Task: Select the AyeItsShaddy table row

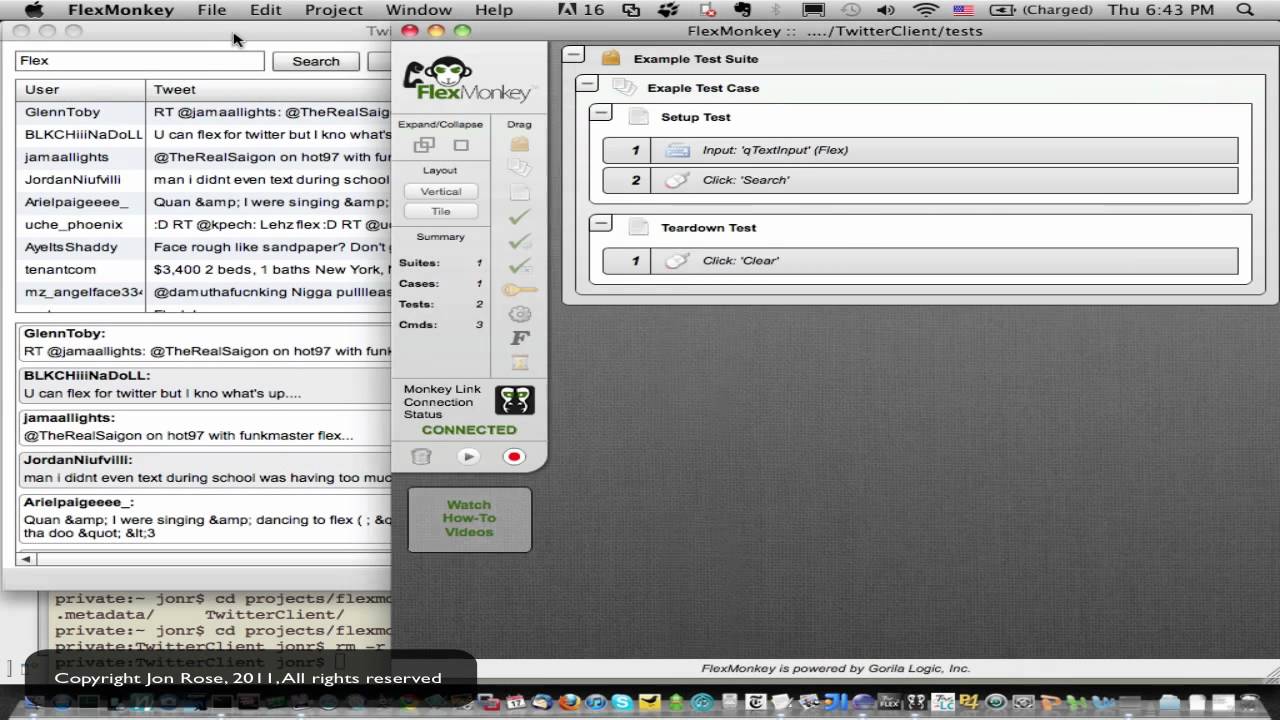Action: [204, 247]
